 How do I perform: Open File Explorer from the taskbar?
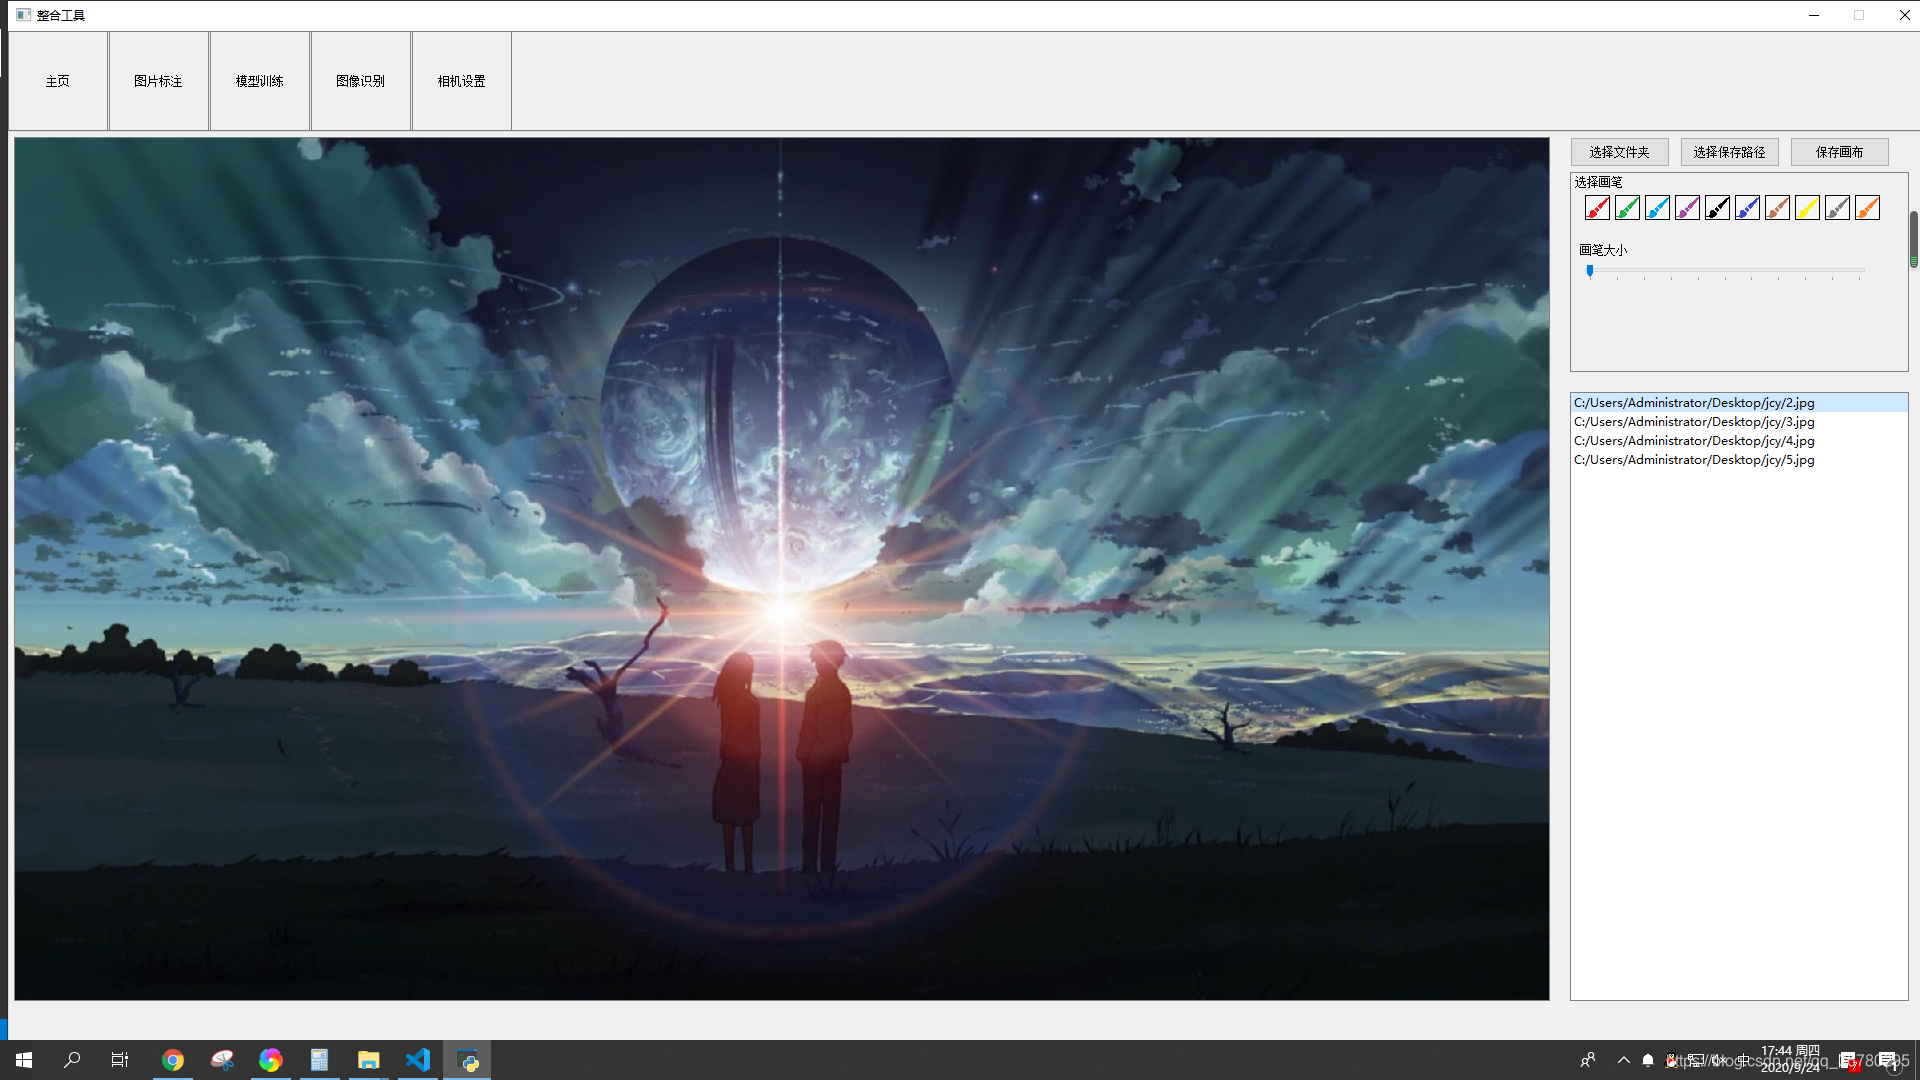click(369, 1060)
